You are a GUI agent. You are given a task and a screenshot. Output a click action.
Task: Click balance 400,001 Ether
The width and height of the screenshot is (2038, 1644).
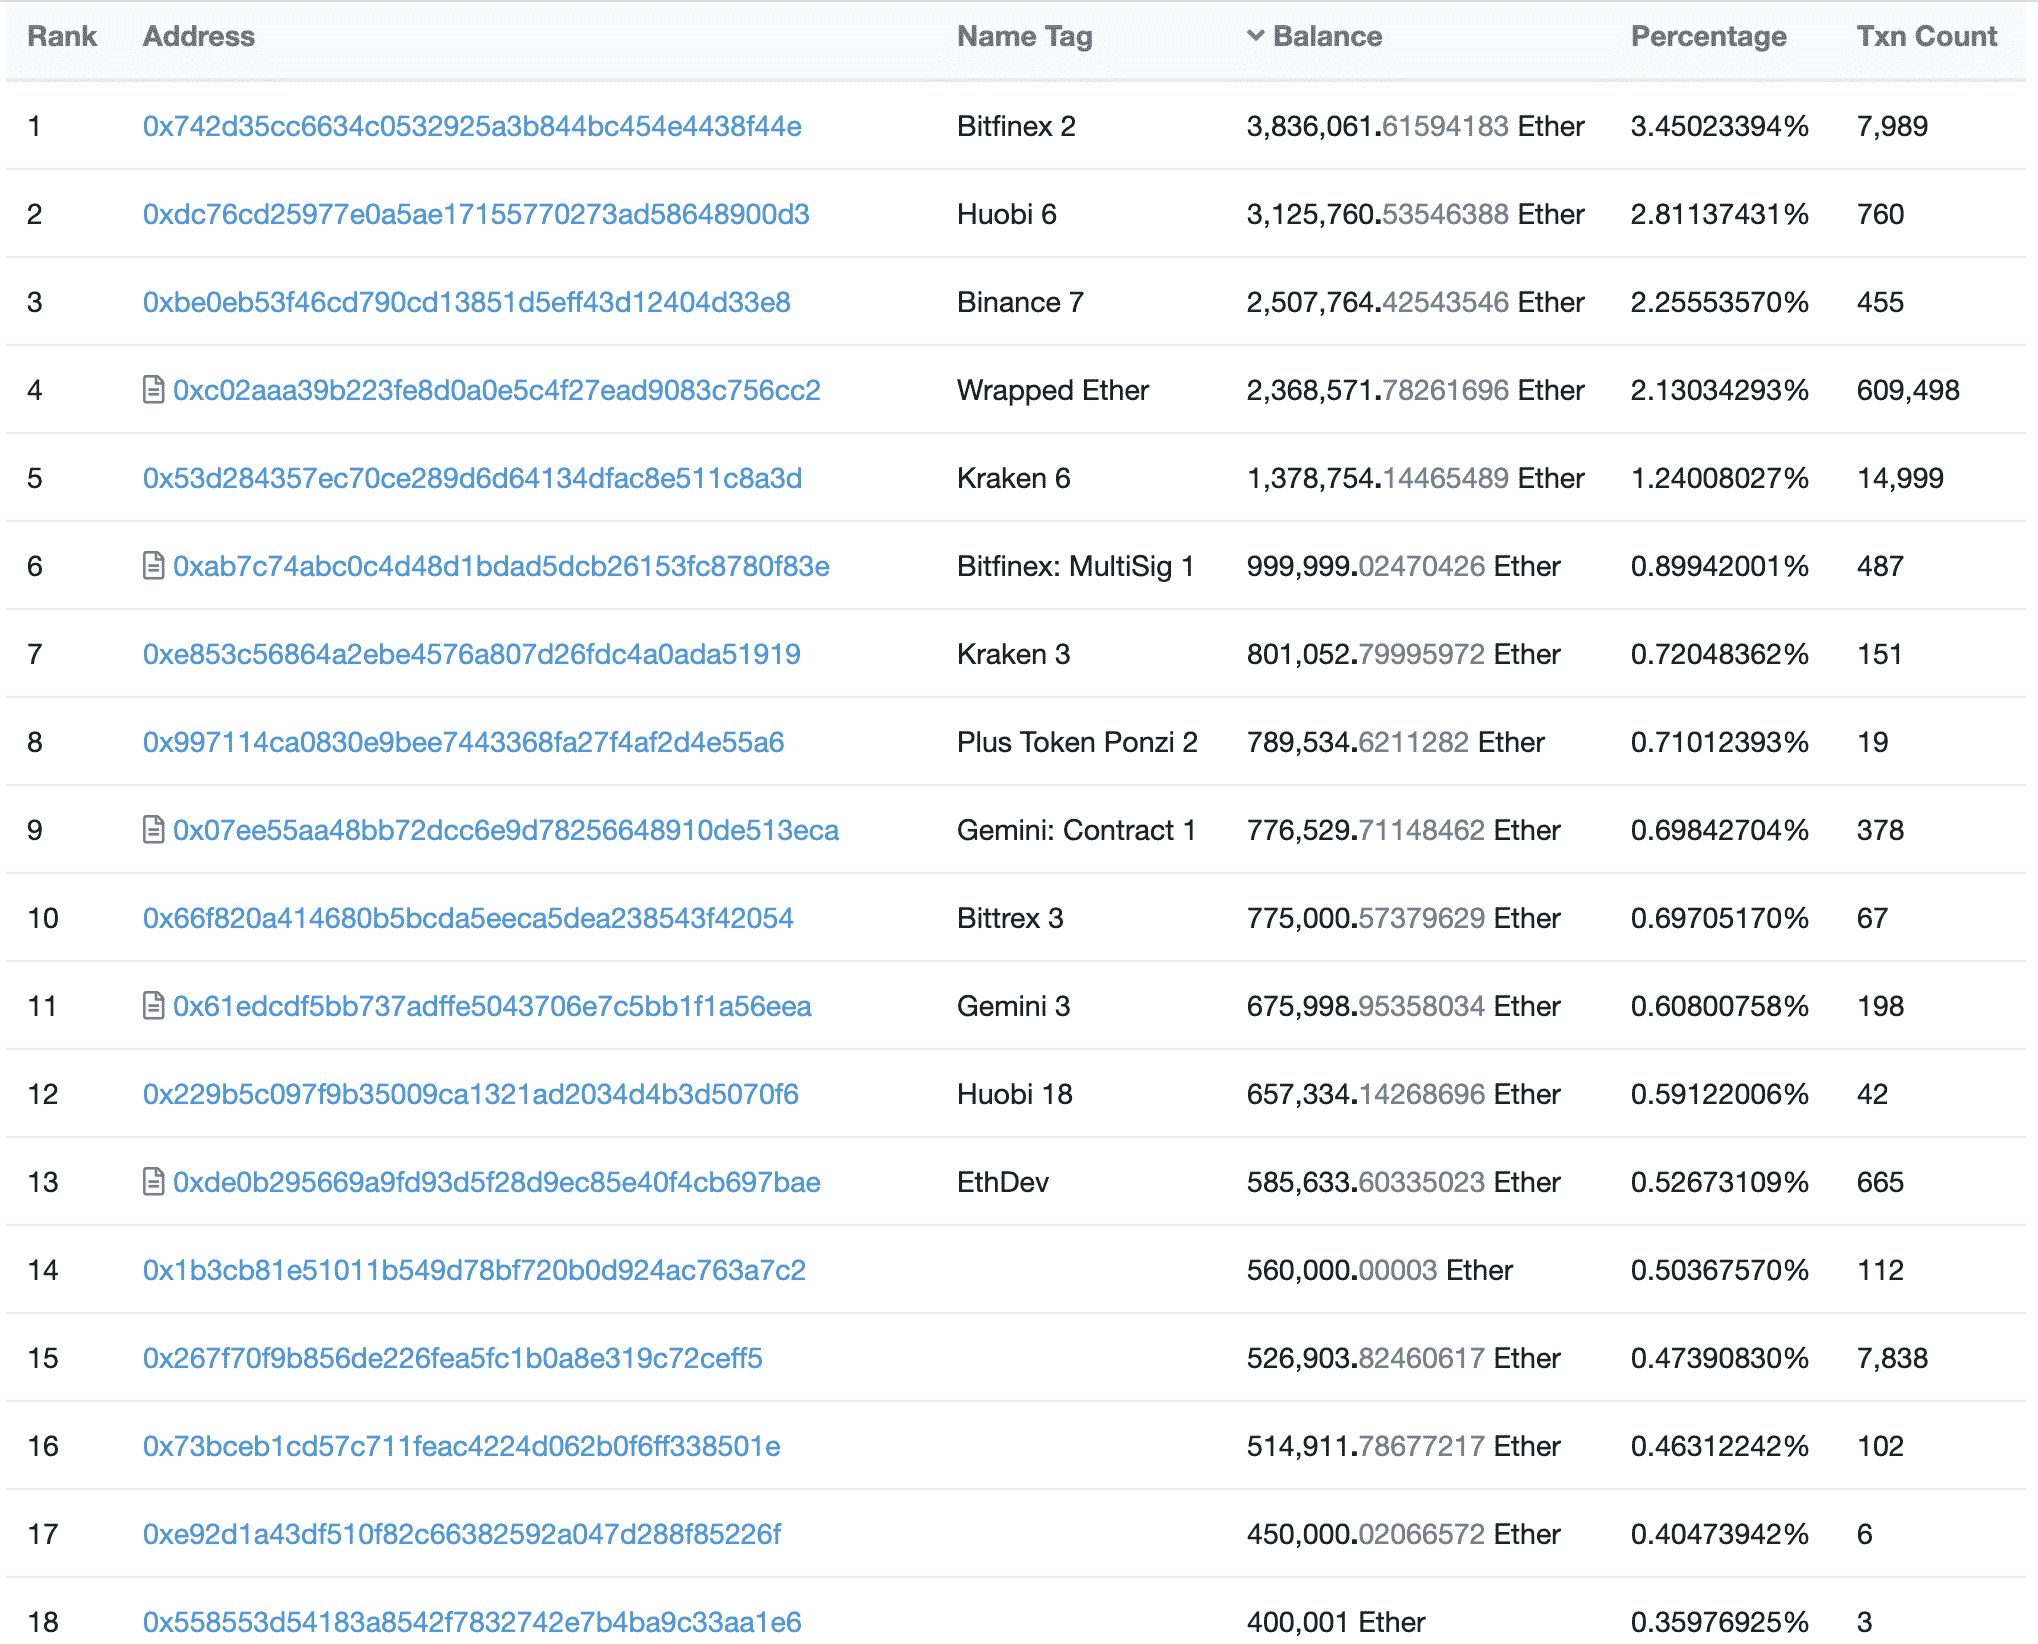(x=1336, y=1622)
